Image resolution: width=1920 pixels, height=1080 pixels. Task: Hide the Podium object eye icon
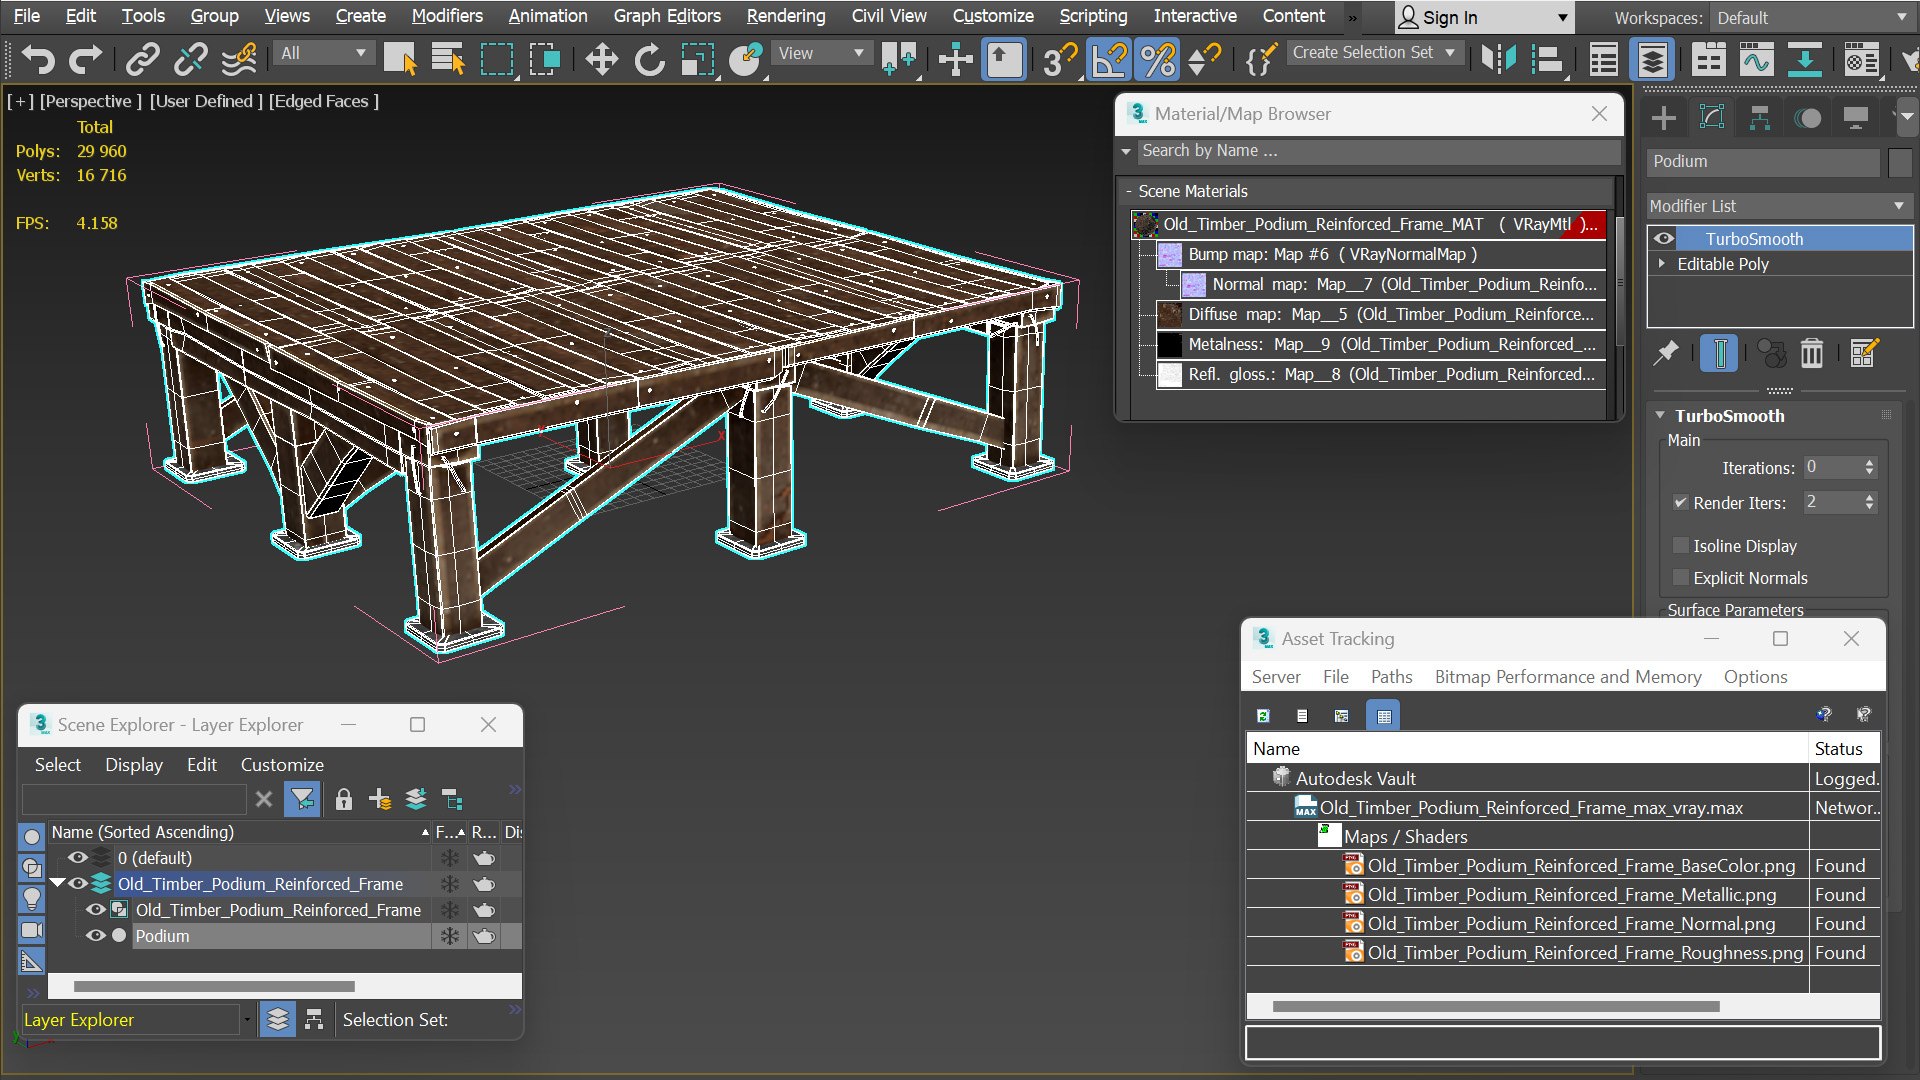[95, 936]
